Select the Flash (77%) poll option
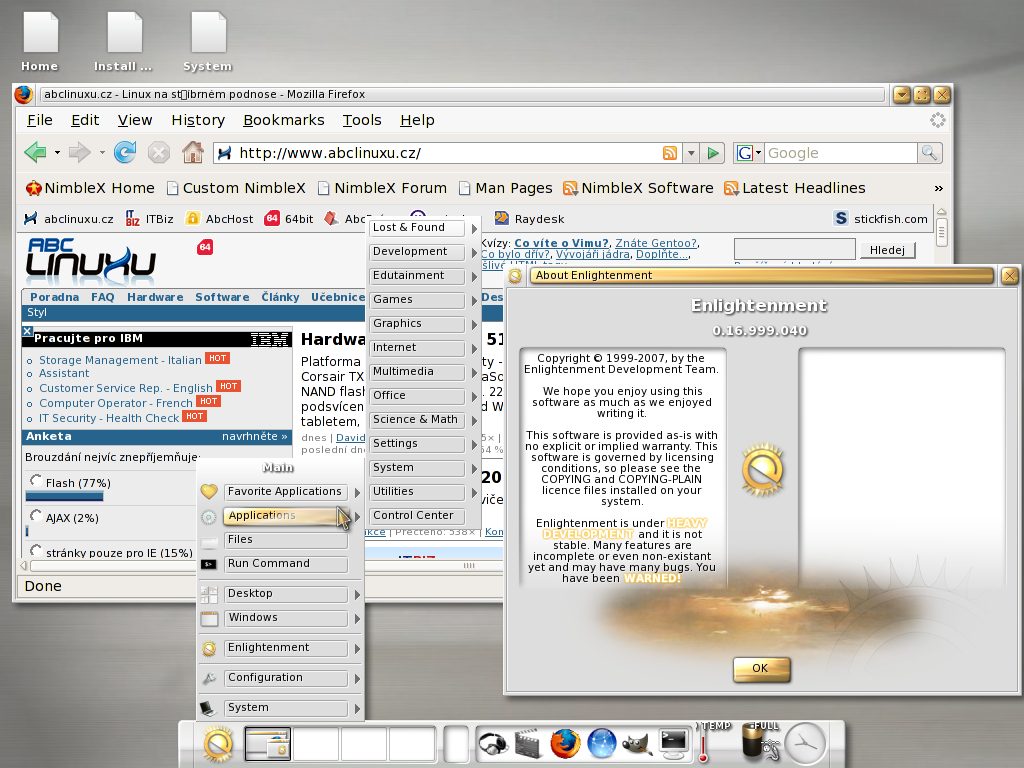Viewport: 1024px width, 768px height. tap(36, 481)
